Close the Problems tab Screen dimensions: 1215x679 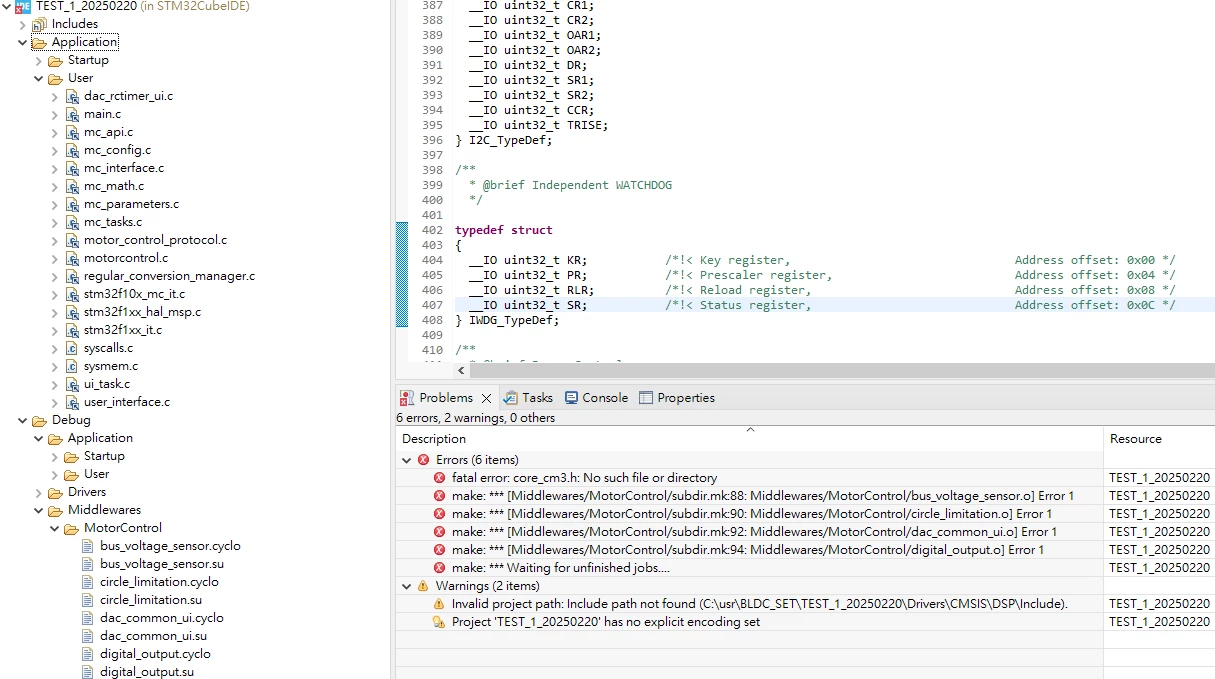coord(486,398)
